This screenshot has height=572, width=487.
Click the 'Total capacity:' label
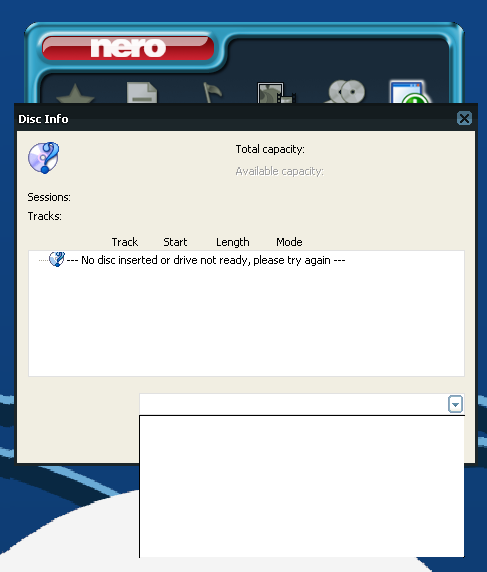point(270,149)
